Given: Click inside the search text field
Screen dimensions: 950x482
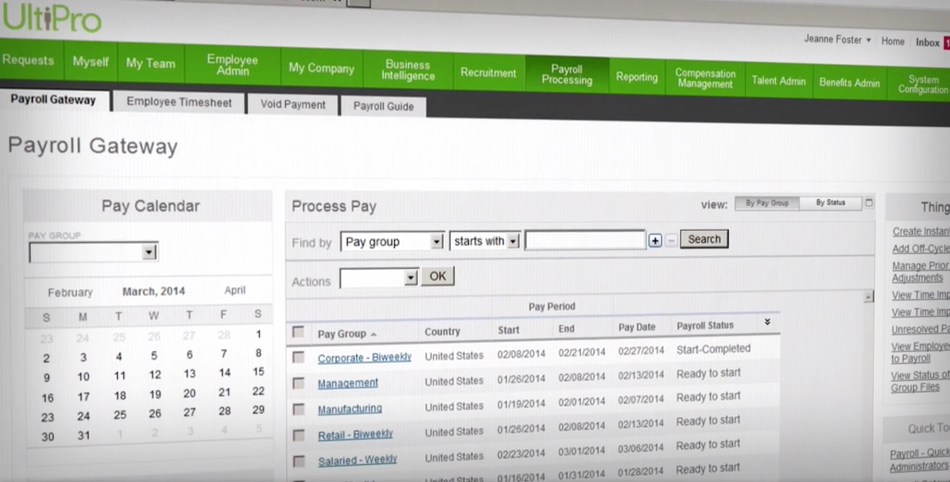Looking at the screenshot, I should (x=585, y=240).
